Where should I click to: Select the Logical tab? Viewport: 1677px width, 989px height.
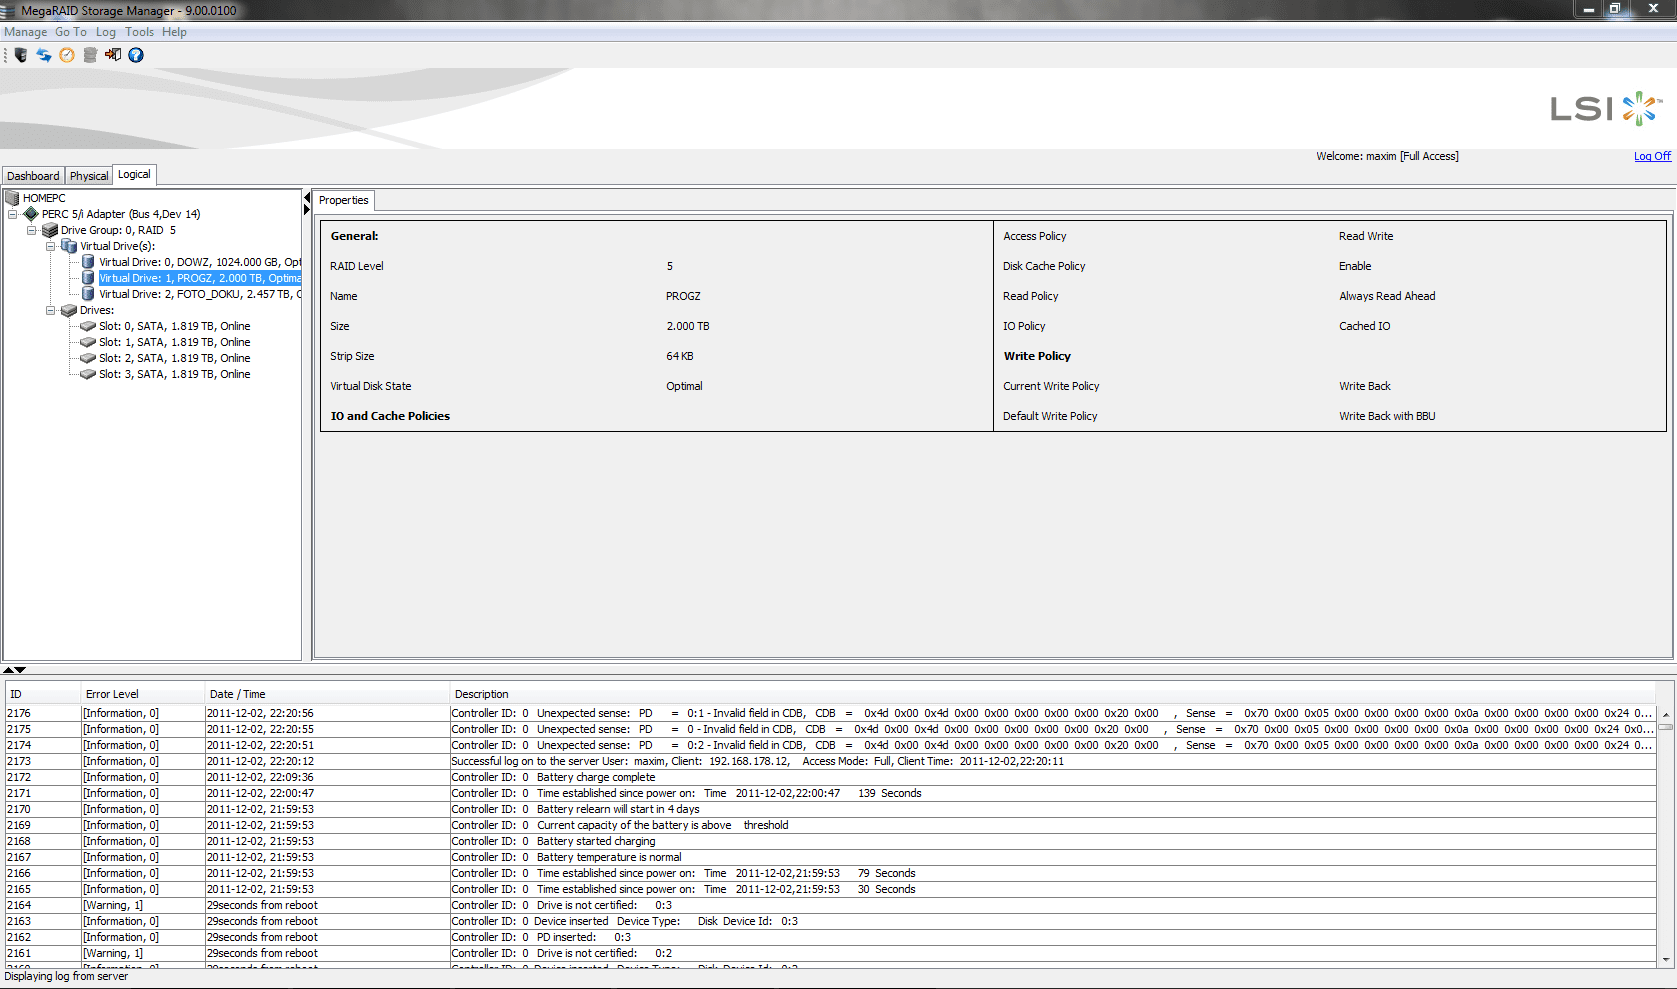point(134,175)
